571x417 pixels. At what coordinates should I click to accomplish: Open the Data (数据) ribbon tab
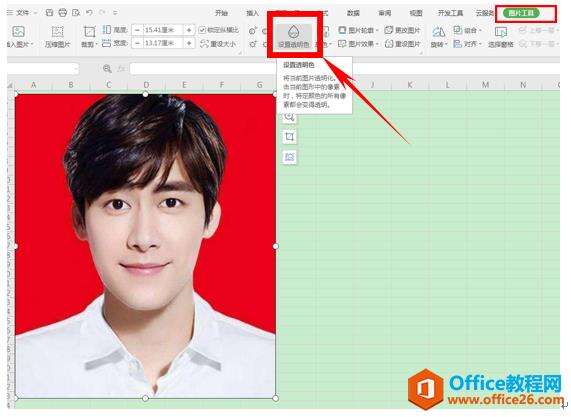[353, 13]
